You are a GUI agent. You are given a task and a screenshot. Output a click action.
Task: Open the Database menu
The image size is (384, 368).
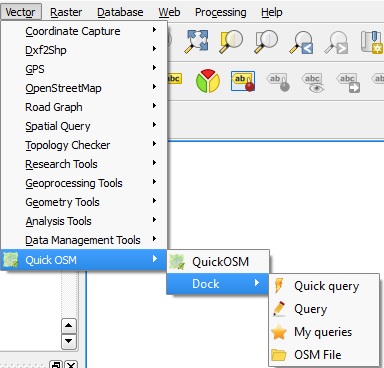120,12
